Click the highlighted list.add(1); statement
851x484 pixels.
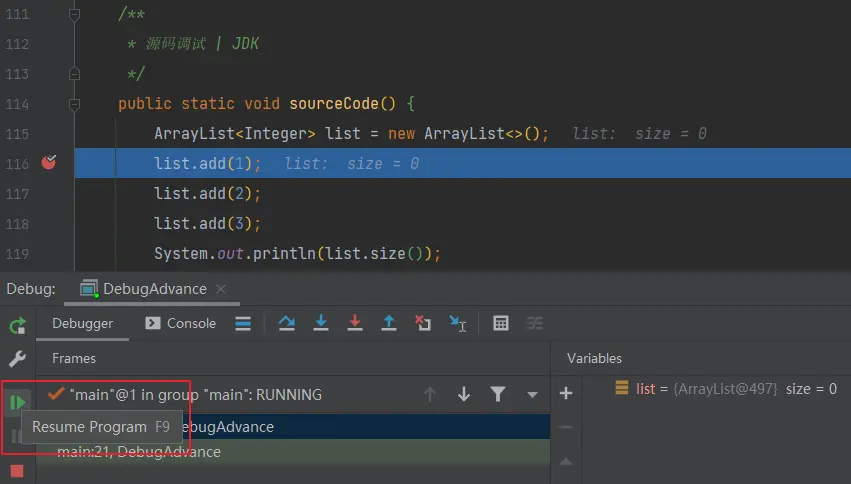[207, 163]
